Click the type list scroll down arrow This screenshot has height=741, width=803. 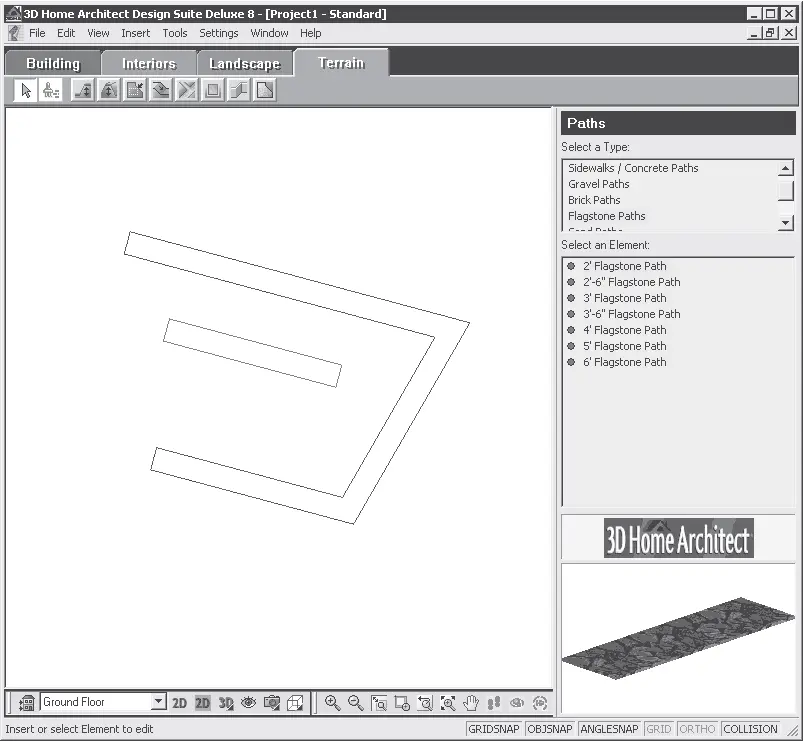coord(785,223)
